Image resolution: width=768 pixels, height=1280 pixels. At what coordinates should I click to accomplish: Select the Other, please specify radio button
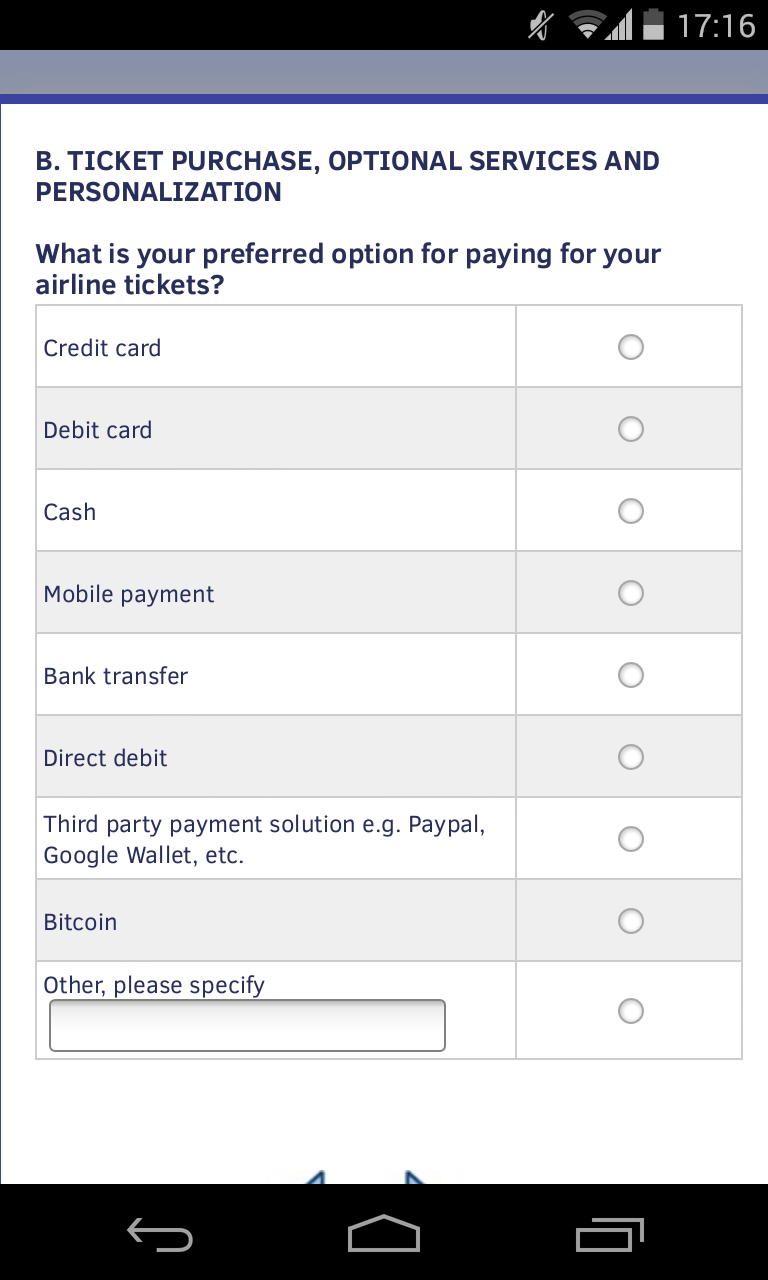pos(631,1011)
